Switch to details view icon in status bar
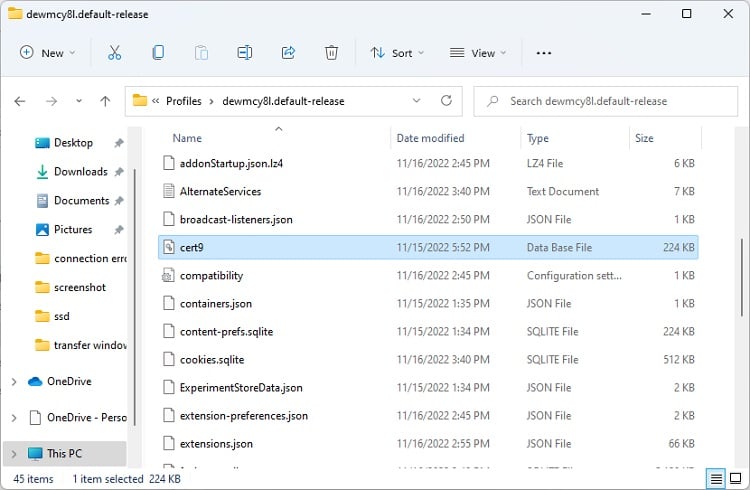The width and height of the screenshot is (750, 490). tap(716, 478)
